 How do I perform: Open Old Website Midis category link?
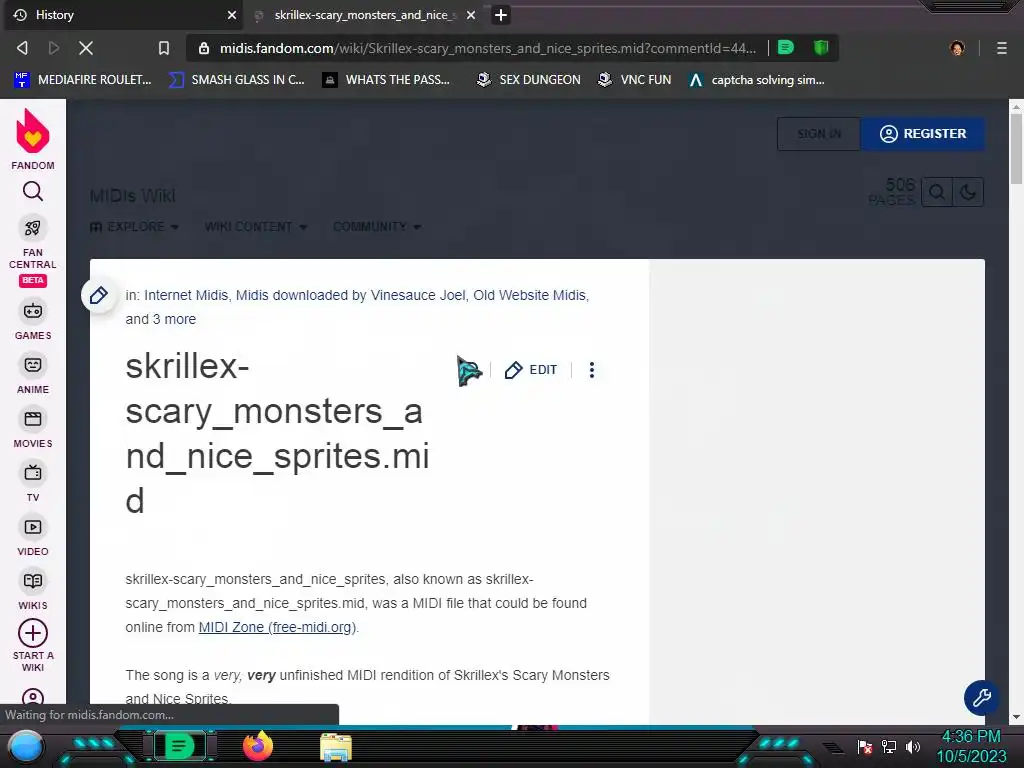tap(530, 295)
